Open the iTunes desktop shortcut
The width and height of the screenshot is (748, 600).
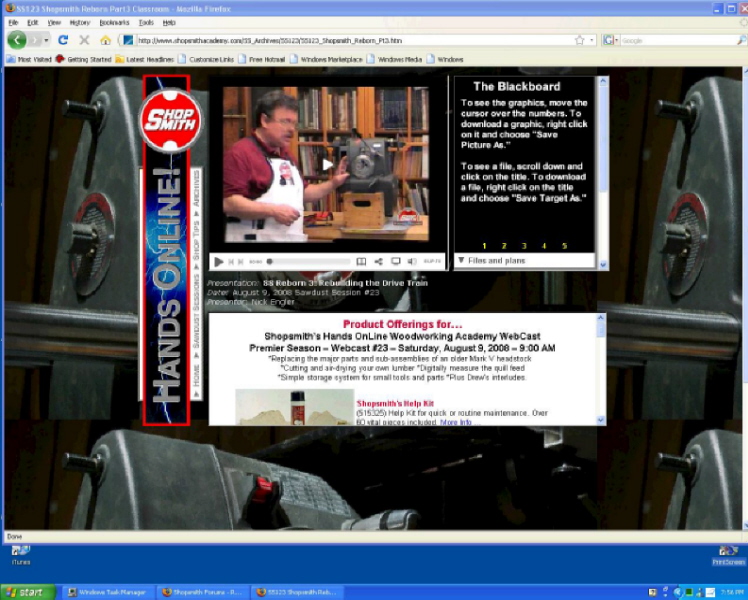[21, 555]
